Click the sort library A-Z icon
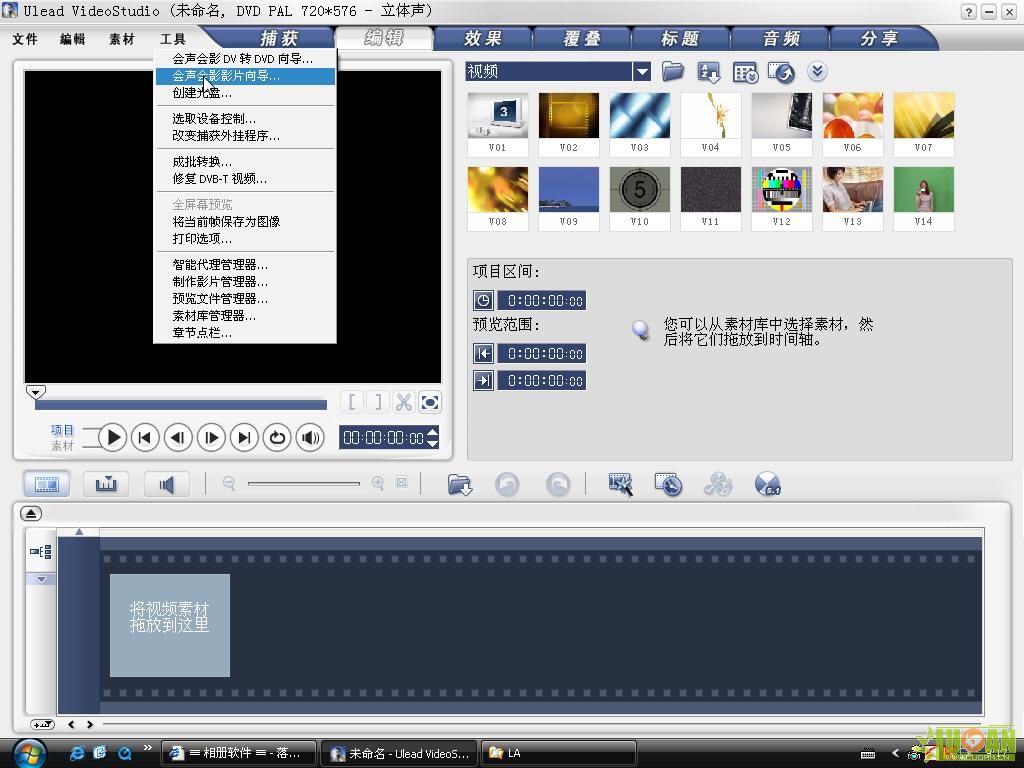 coord(709,72)
